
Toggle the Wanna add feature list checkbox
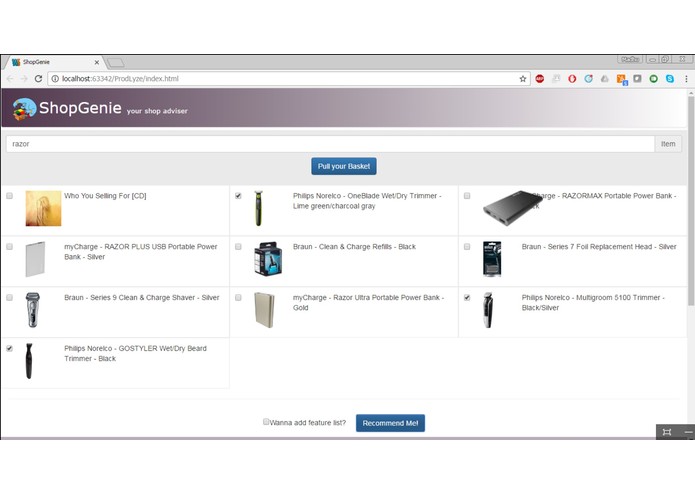[266, 422]
